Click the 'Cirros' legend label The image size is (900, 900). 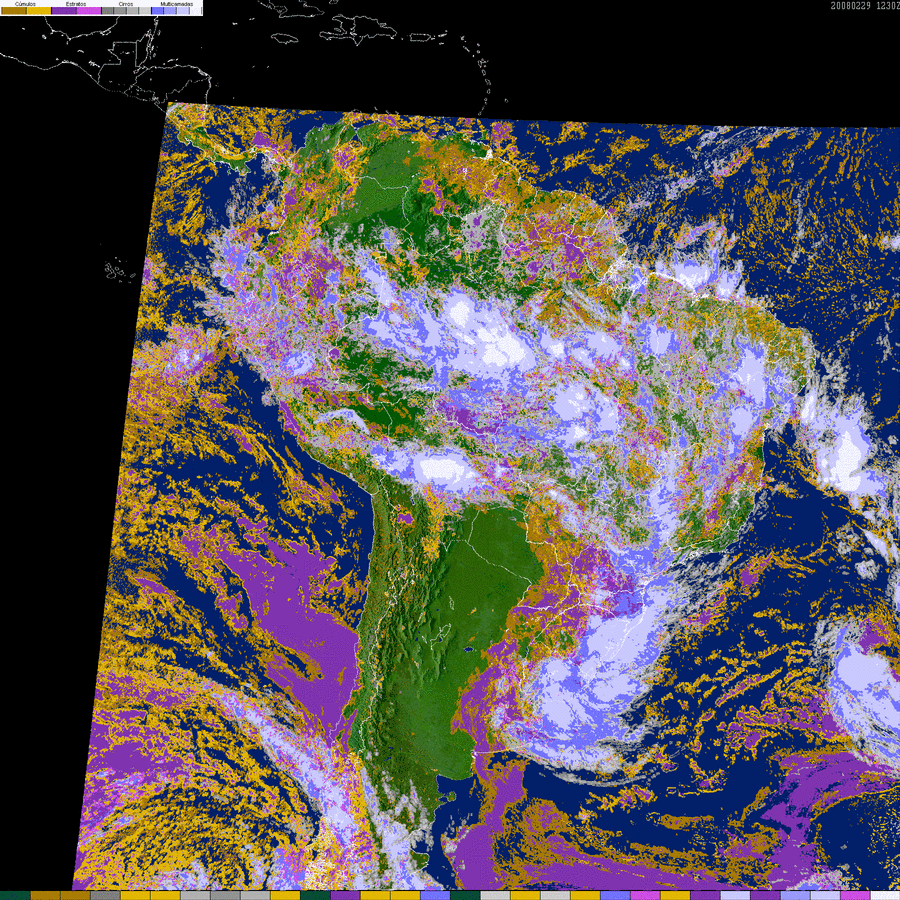(126, 4)
